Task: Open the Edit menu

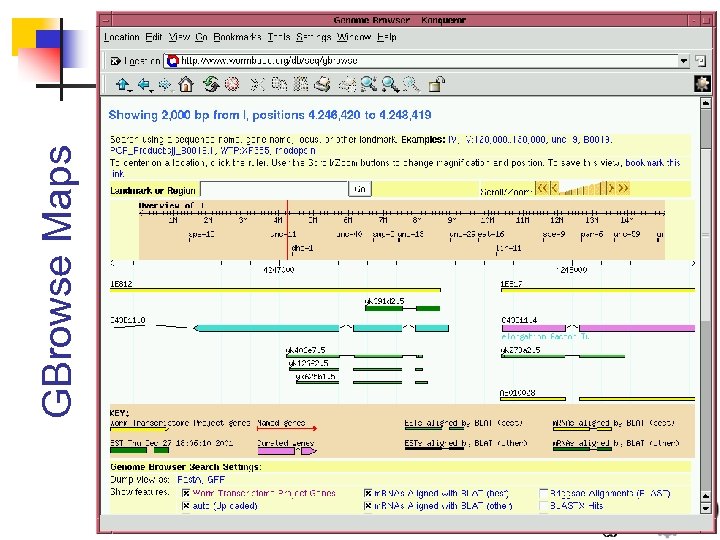Action: pyautogui.click(x=153, y=37)
